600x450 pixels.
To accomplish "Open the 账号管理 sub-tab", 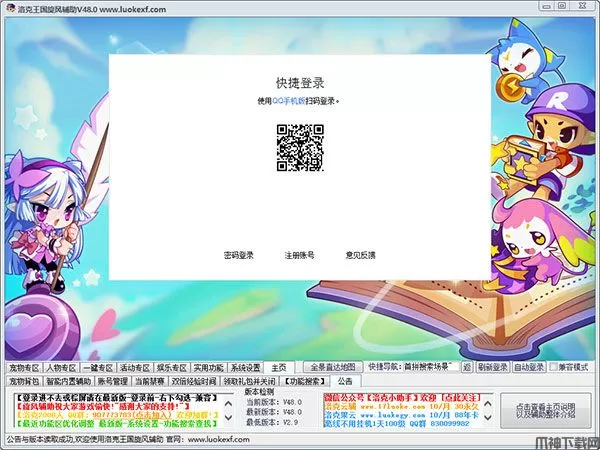I will (112, 381).
